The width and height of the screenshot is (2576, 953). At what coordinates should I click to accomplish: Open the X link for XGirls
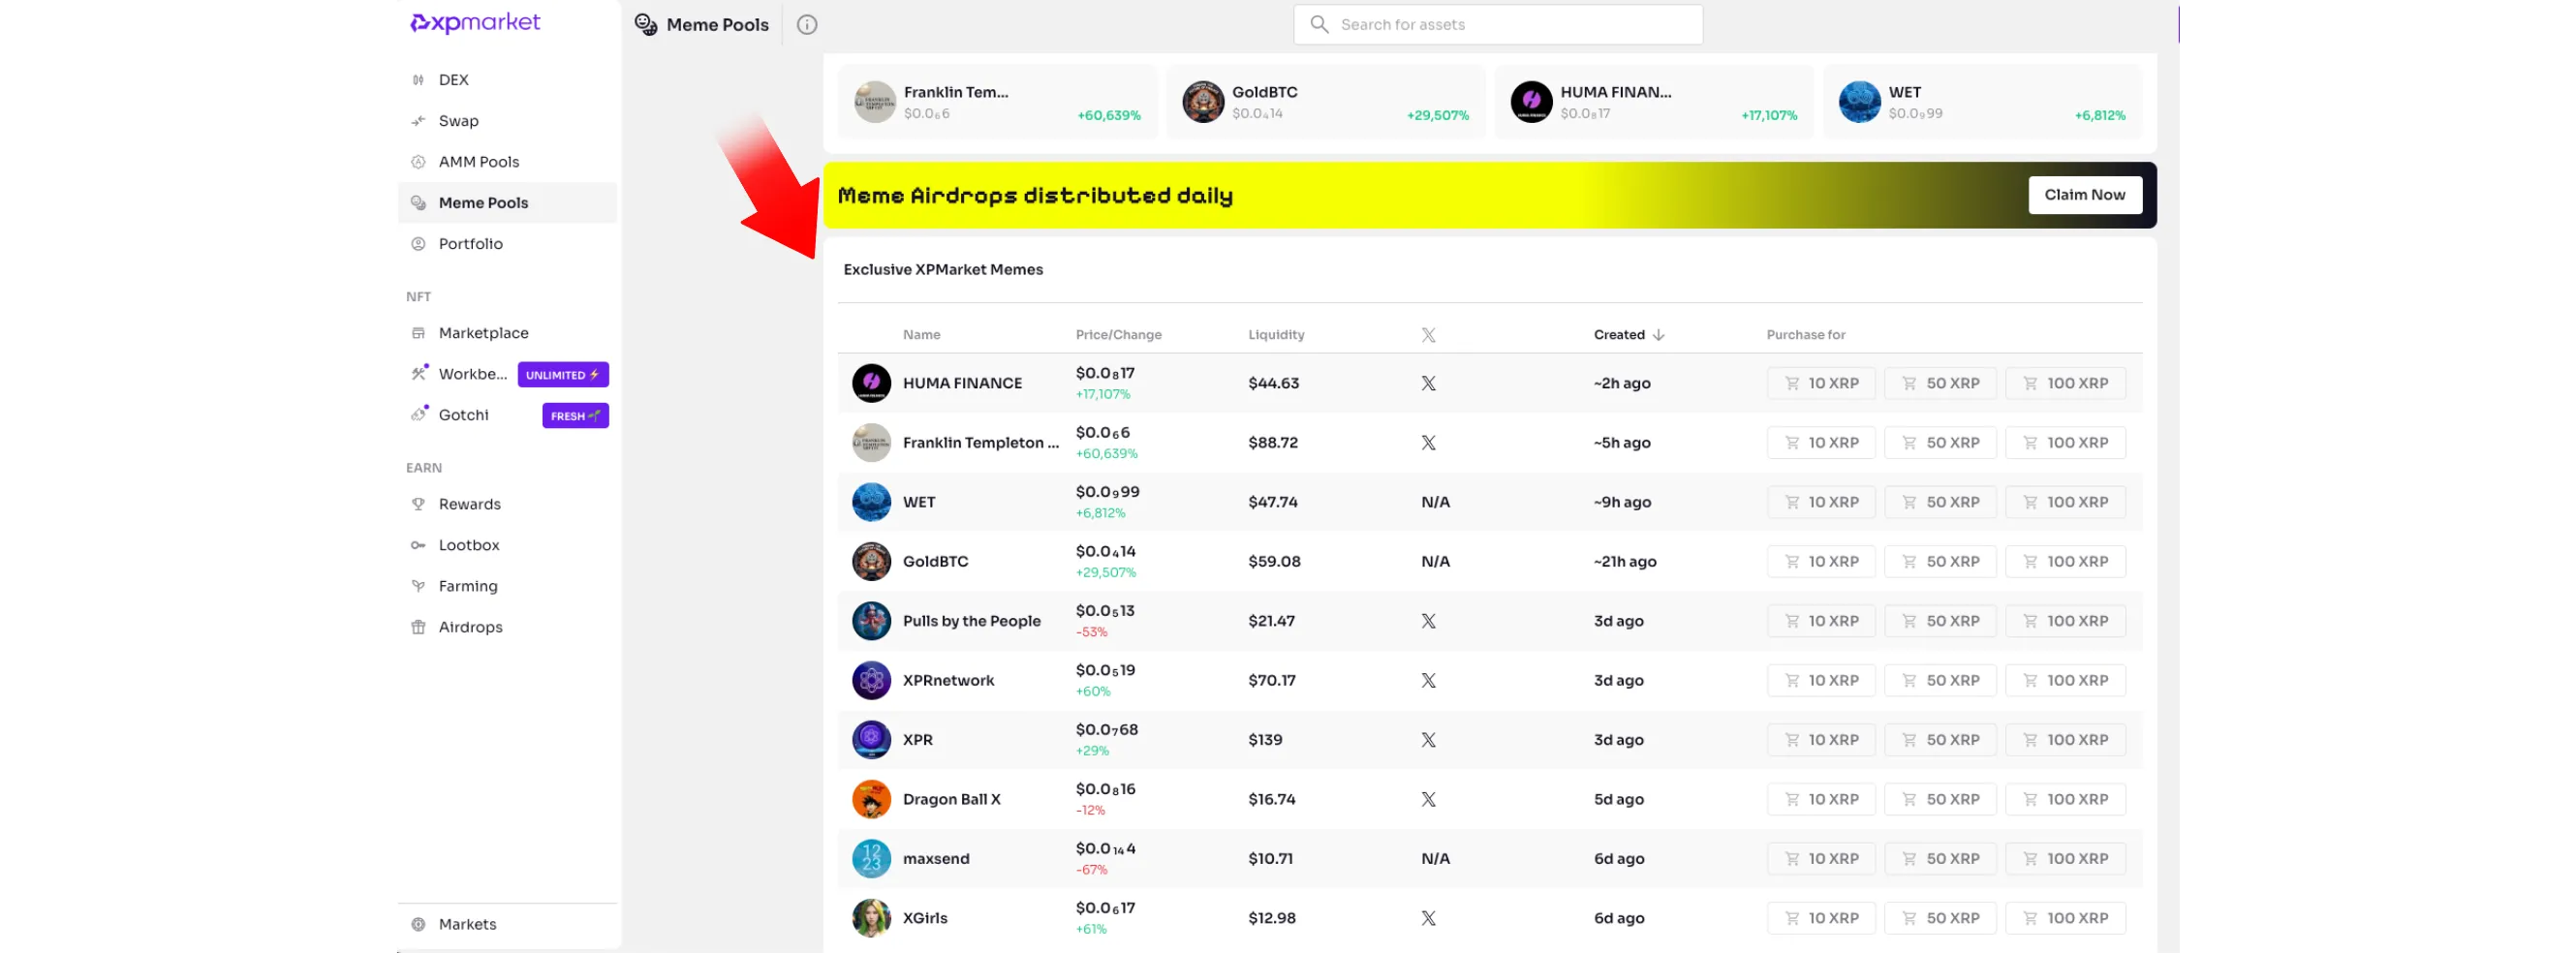(1428, 918)
